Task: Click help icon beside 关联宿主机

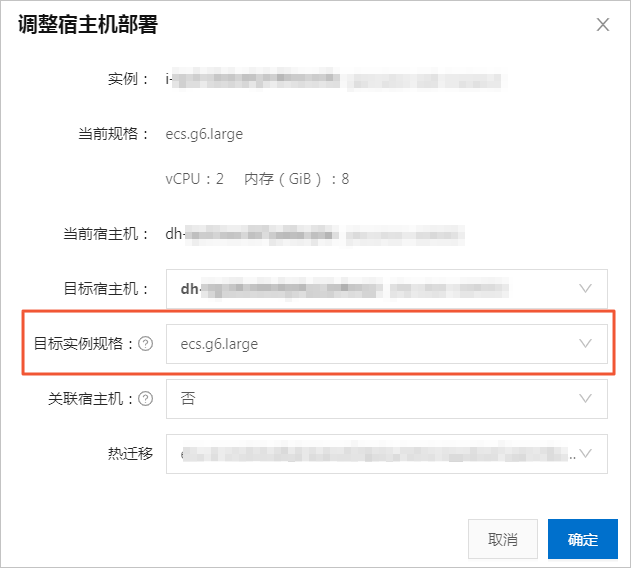Action: tap(145, 399)
